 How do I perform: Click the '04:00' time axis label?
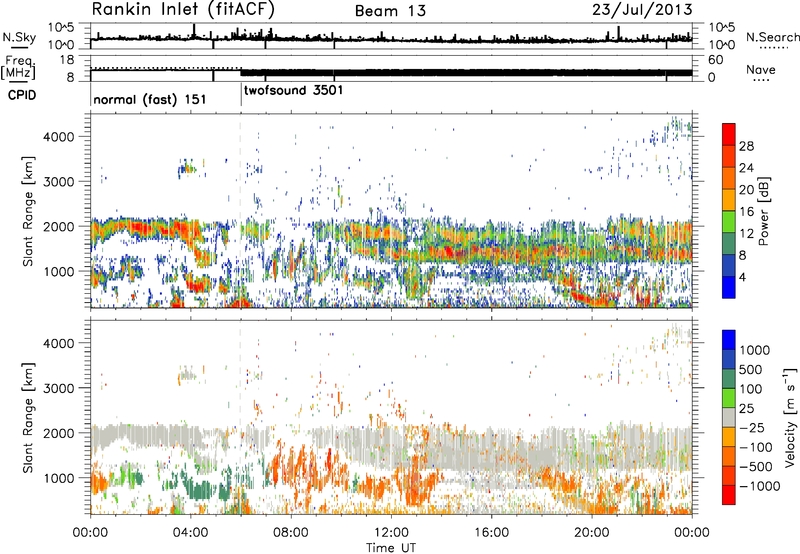click(x=191, y=533)
